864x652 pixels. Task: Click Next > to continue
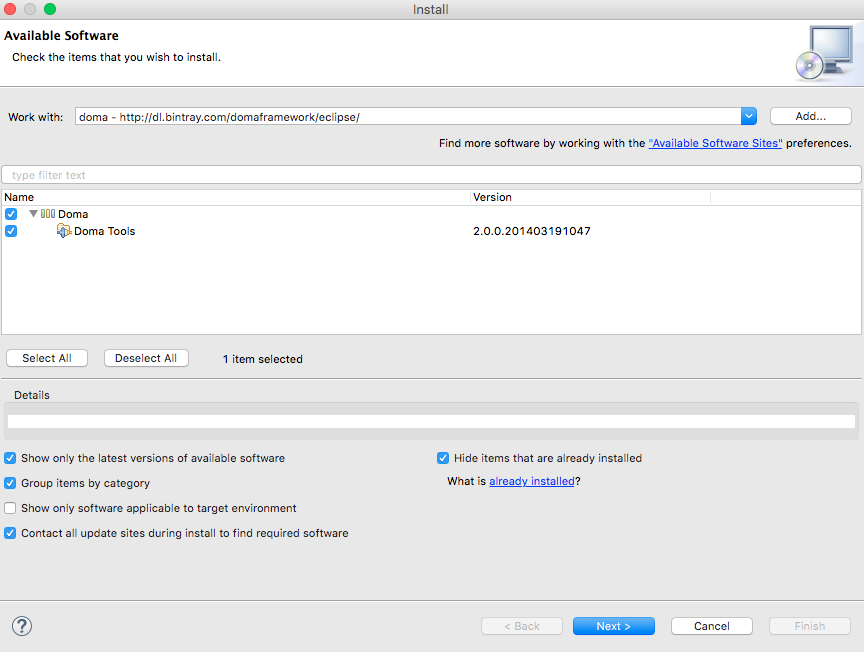[x=614, y=626]
